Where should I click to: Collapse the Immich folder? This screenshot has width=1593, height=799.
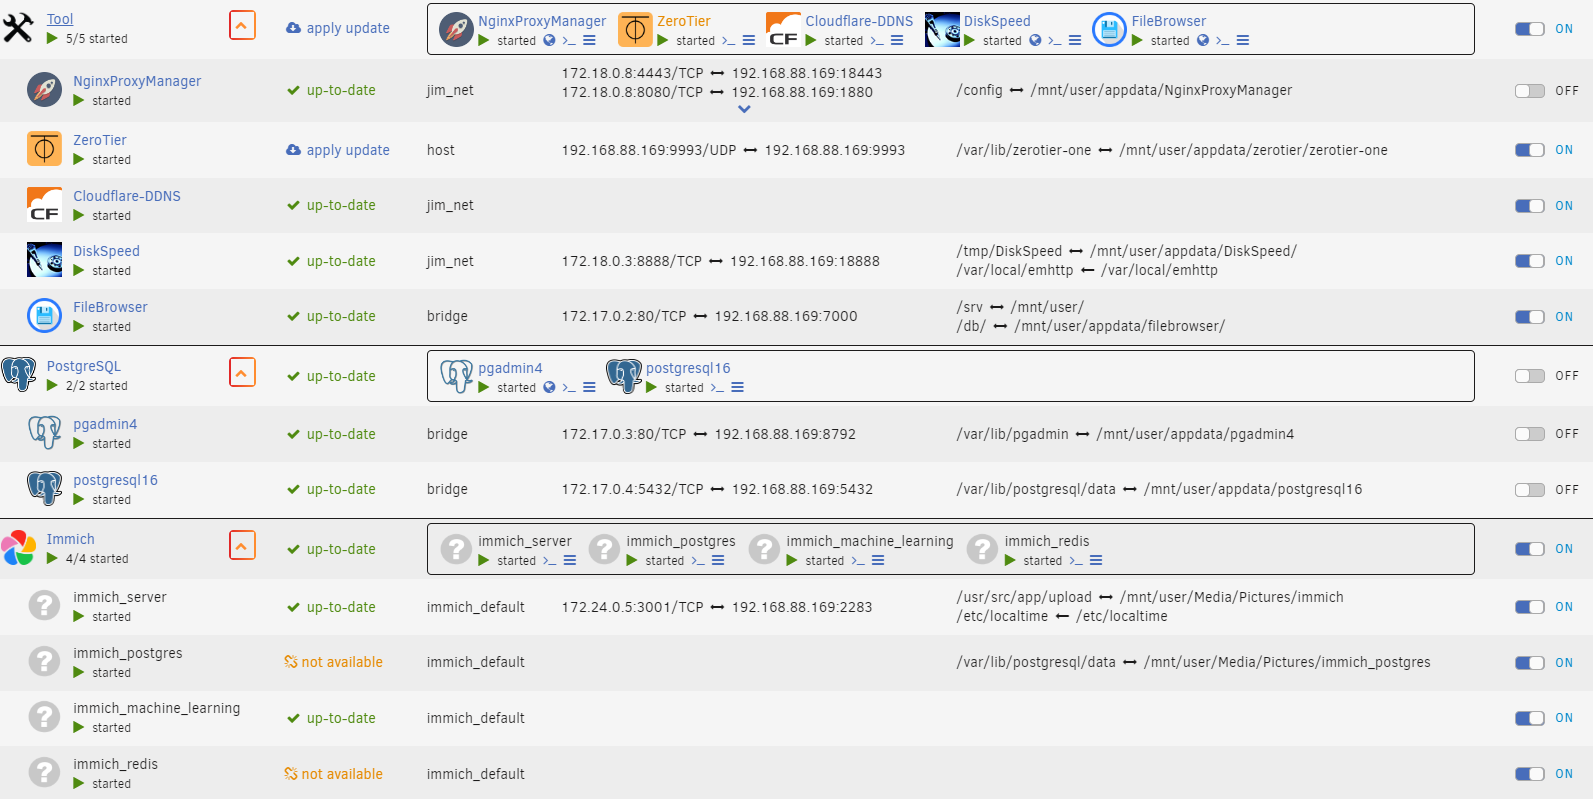point(242,545)
